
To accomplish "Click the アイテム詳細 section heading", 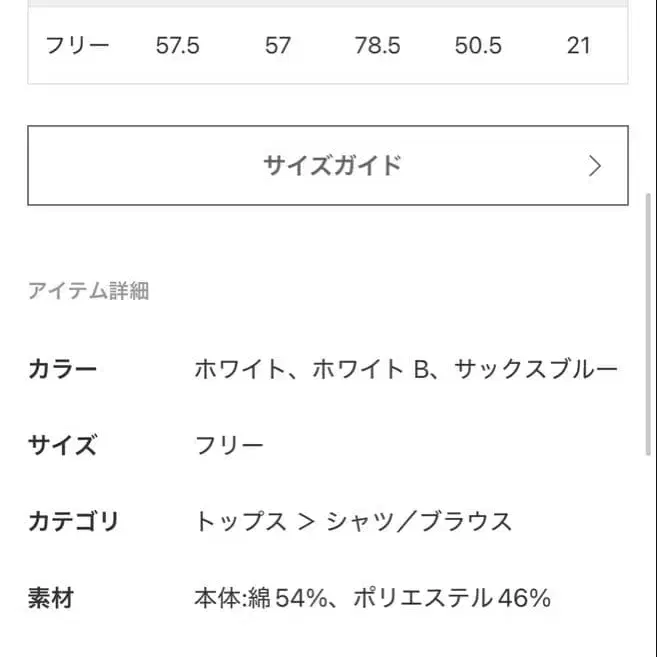I will coord(88,291).
